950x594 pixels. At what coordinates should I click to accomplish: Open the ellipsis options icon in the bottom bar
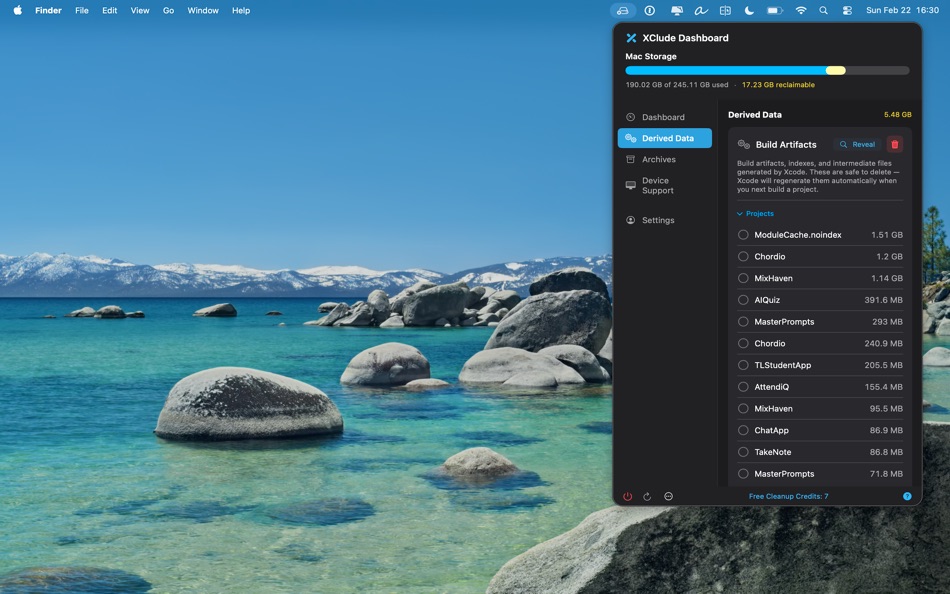668,495
